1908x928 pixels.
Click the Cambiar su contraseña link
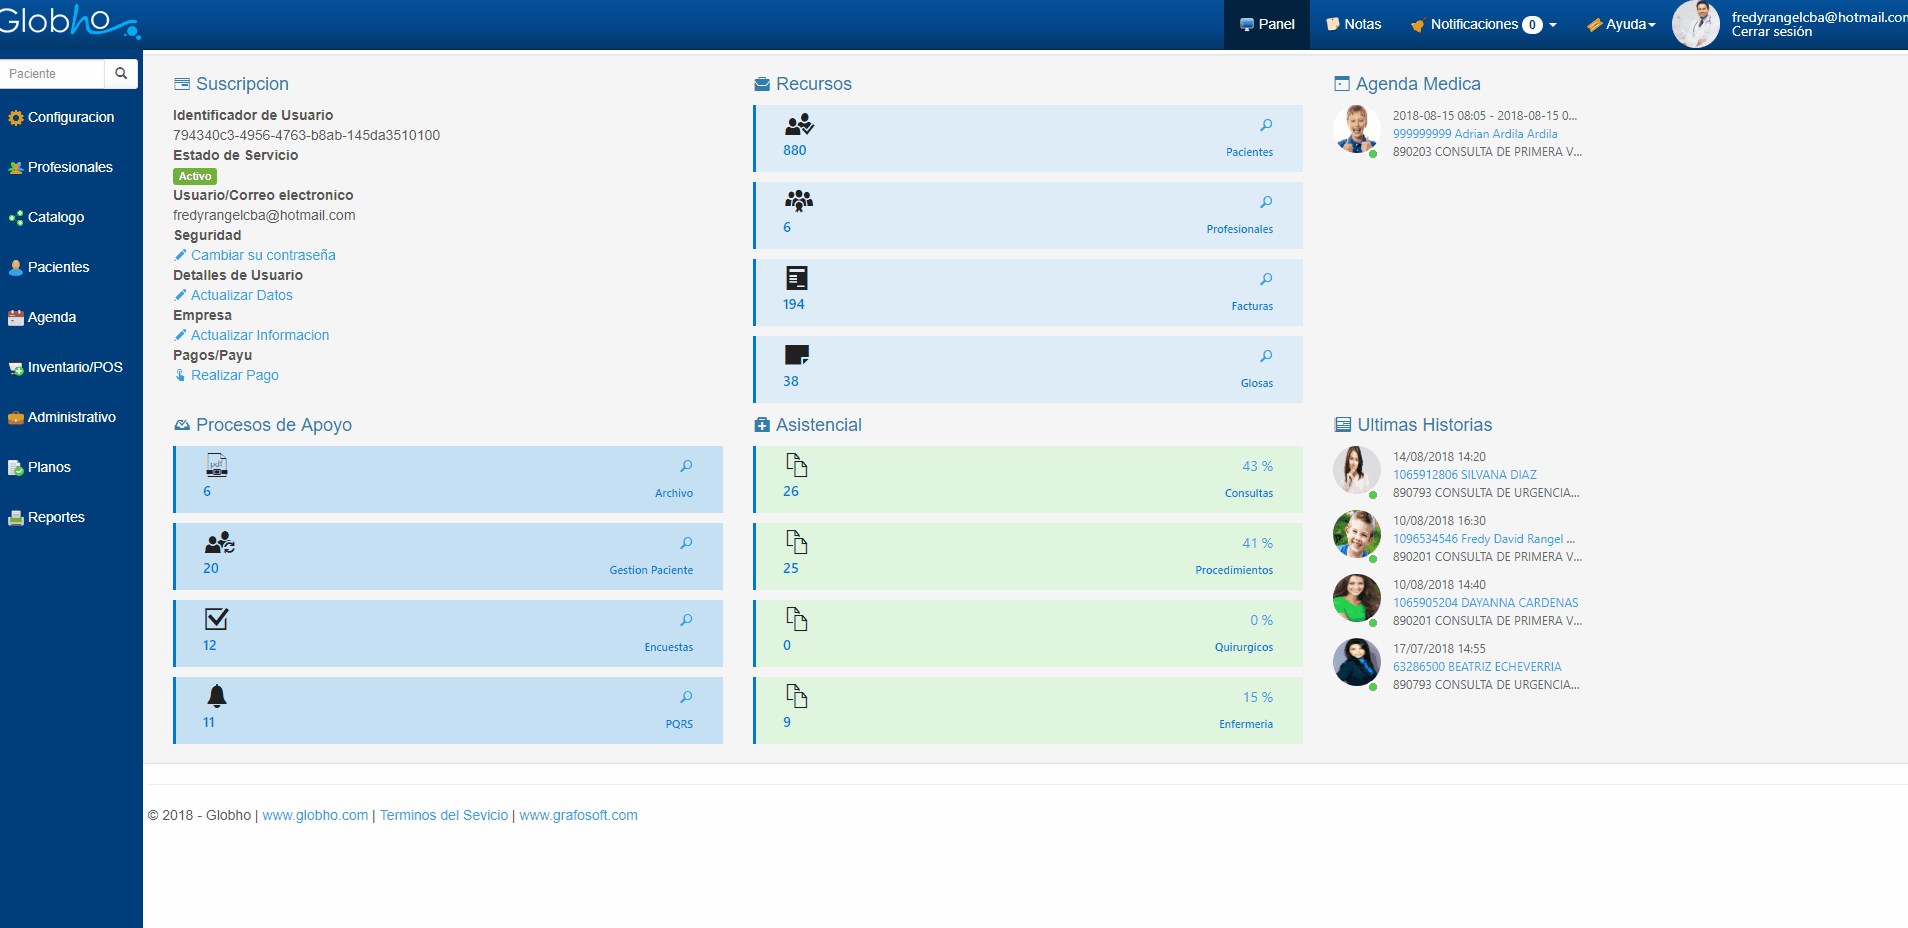click(263, 255)
